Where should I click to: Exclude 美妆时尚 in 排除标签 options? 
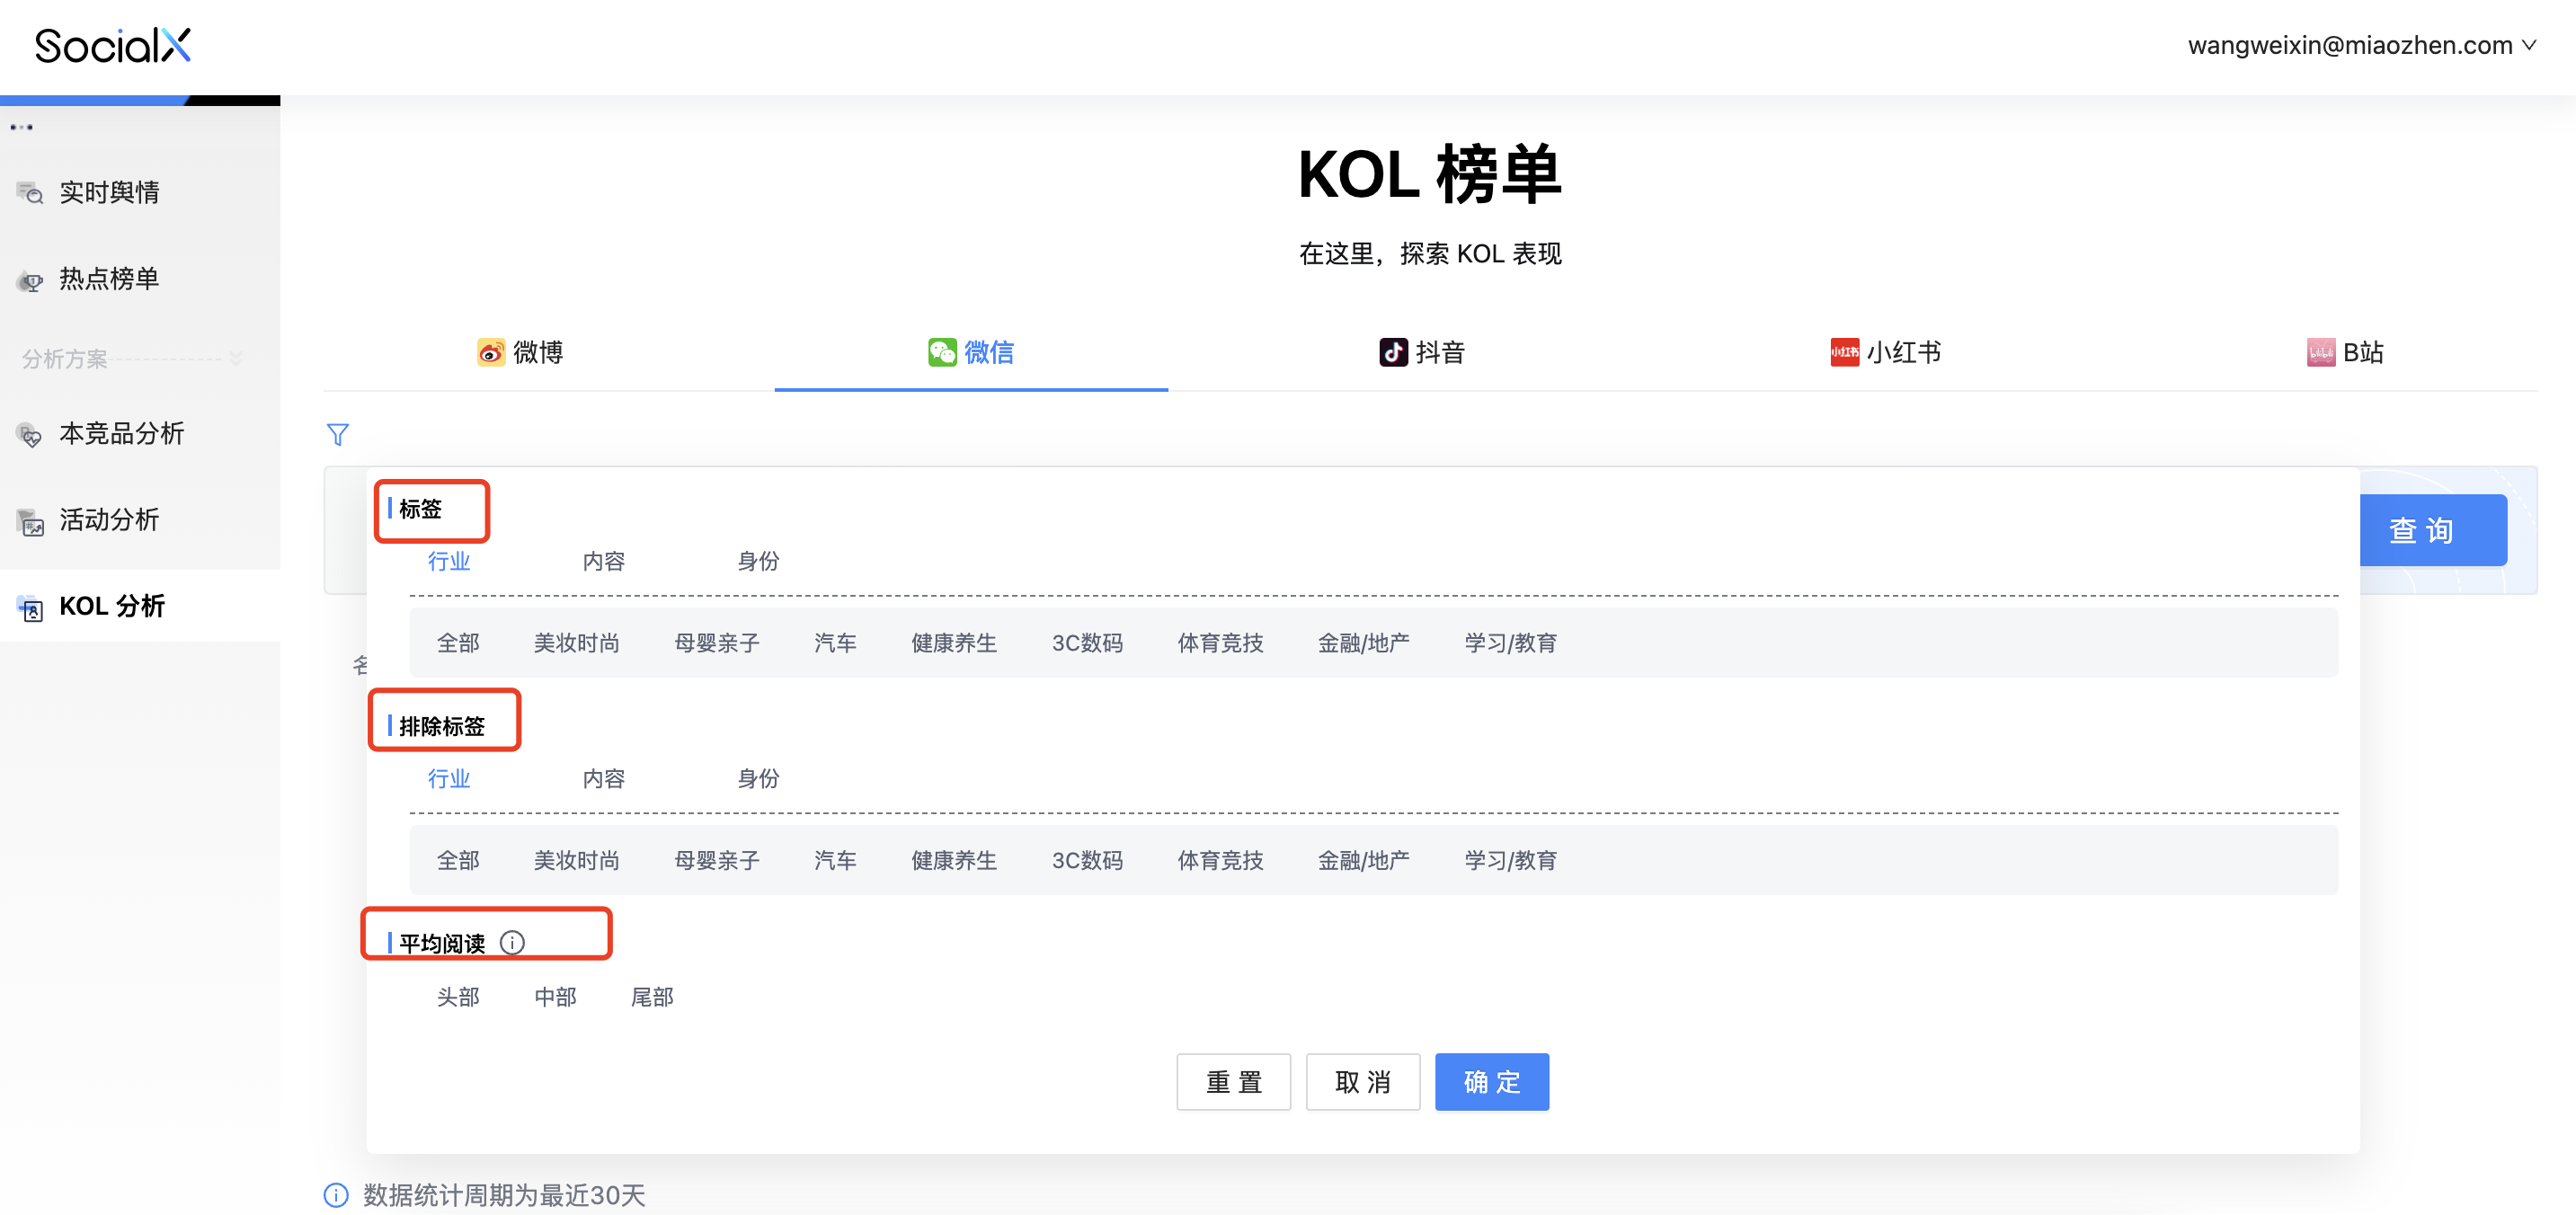pos(577,860)
